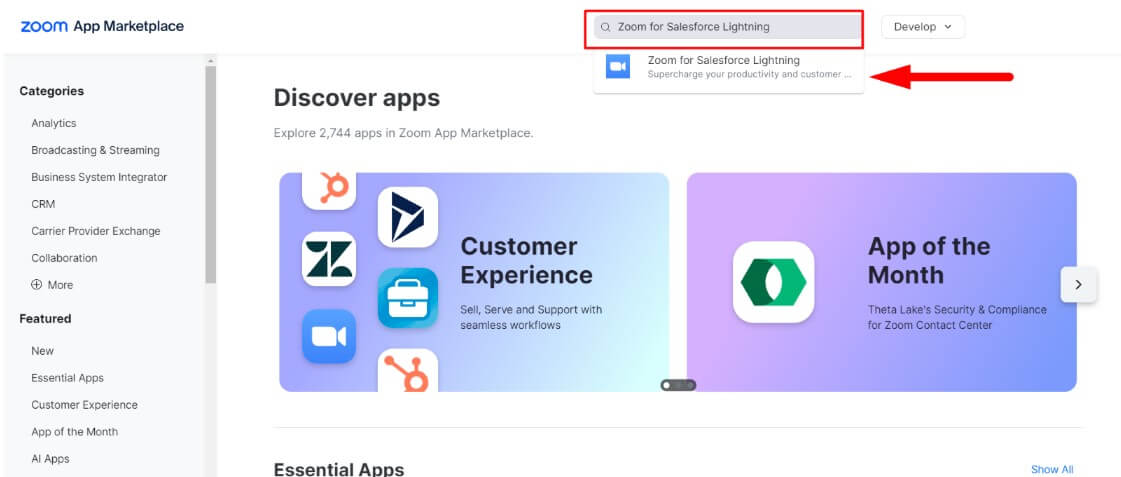Open Business System Integrator category
The width and height of the screenshot is (1121, 477).
[x=99, y=177]
